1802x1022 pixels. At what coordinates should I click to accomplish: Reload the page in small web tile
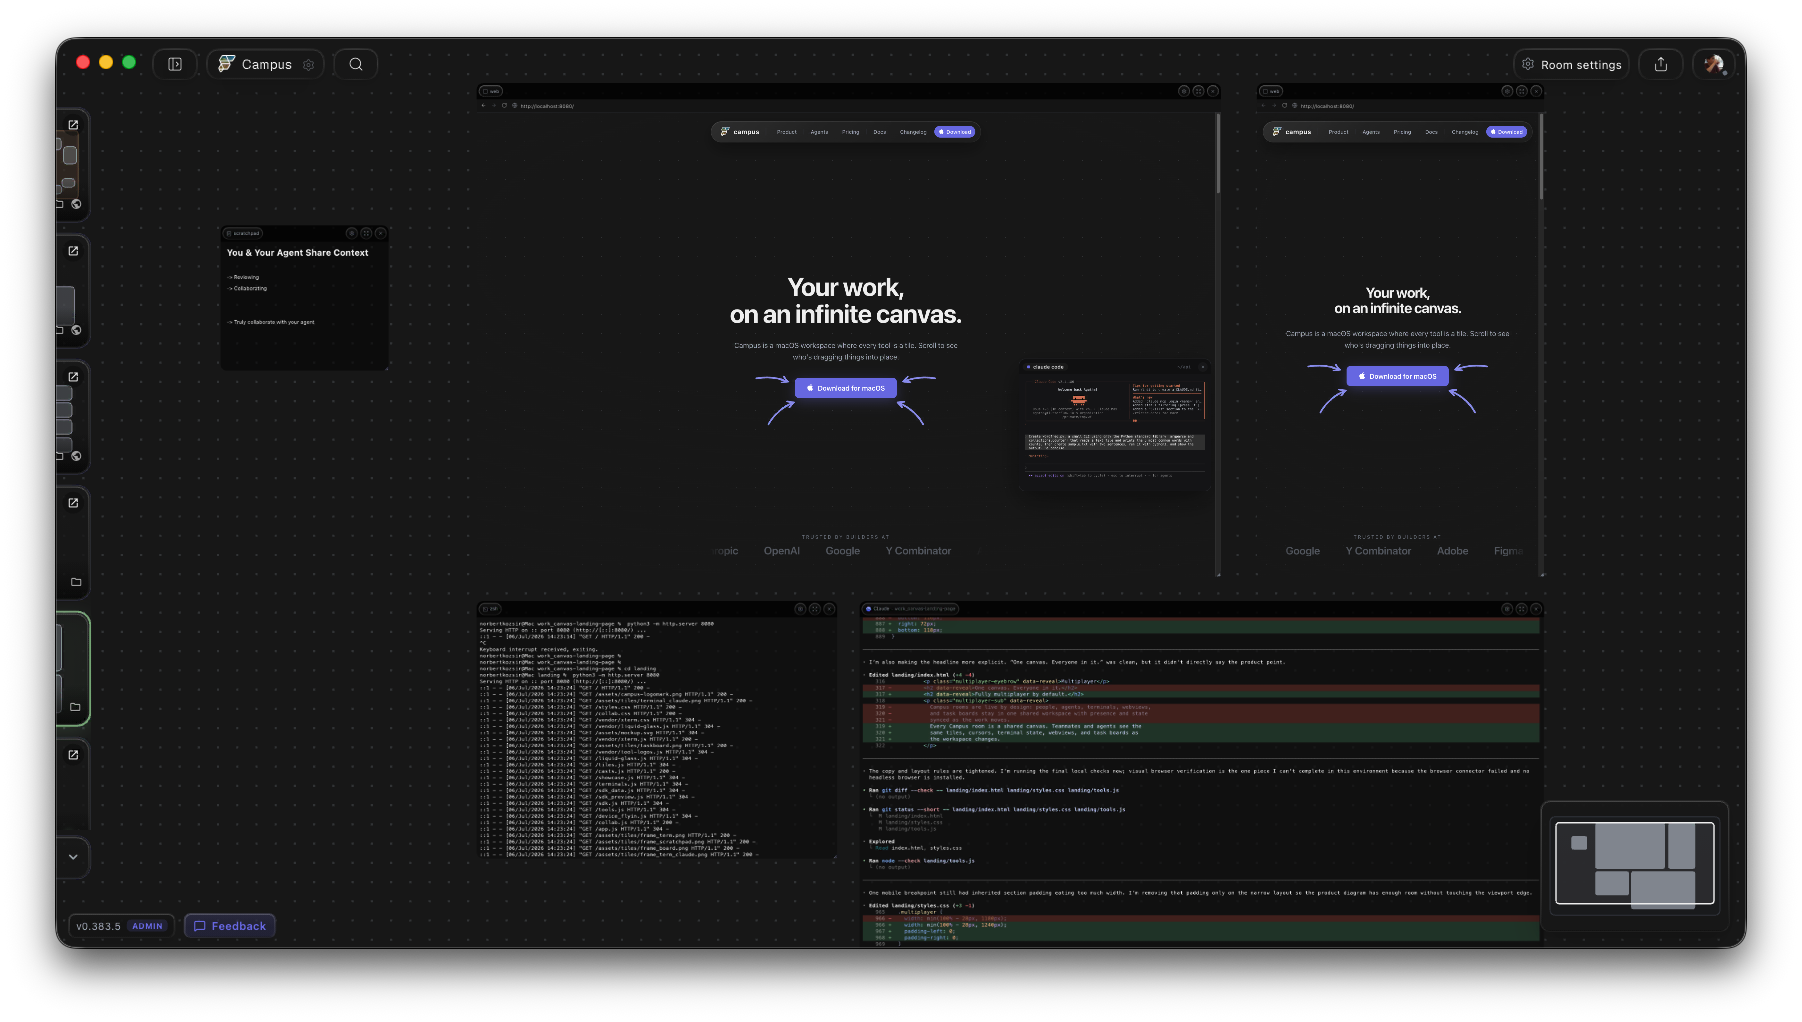click(1285, 105)
